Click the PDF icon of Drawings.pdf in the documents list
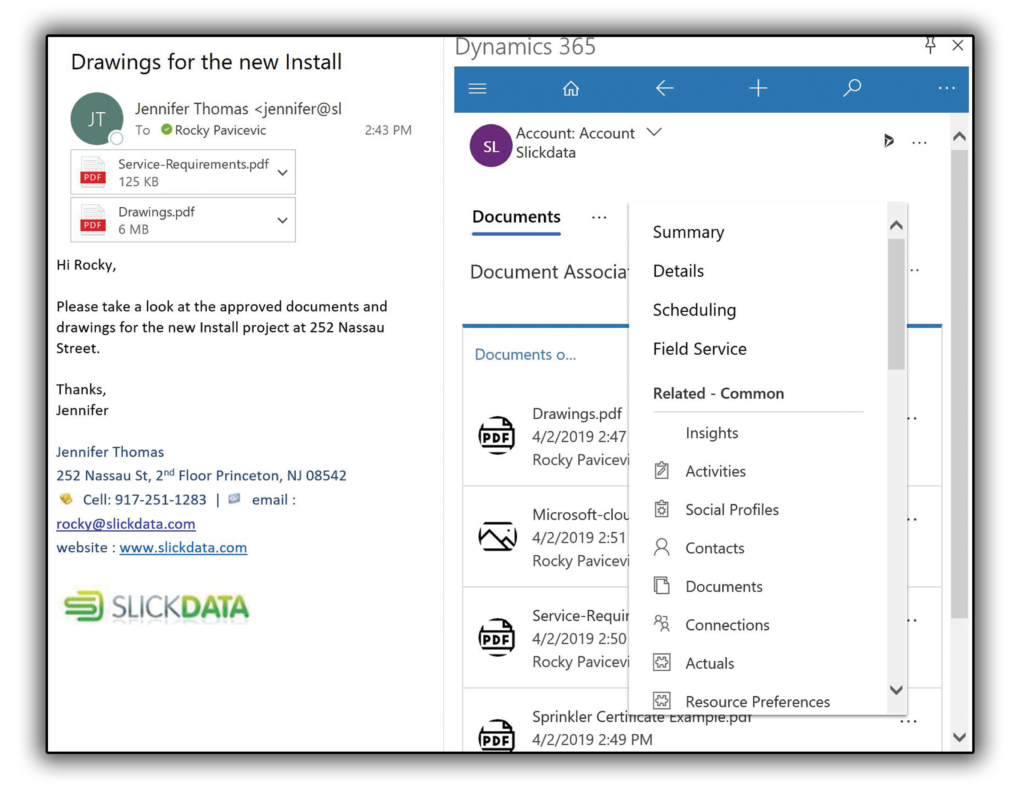The width and height of the screenshot is (1024, 791). [497, 436]
